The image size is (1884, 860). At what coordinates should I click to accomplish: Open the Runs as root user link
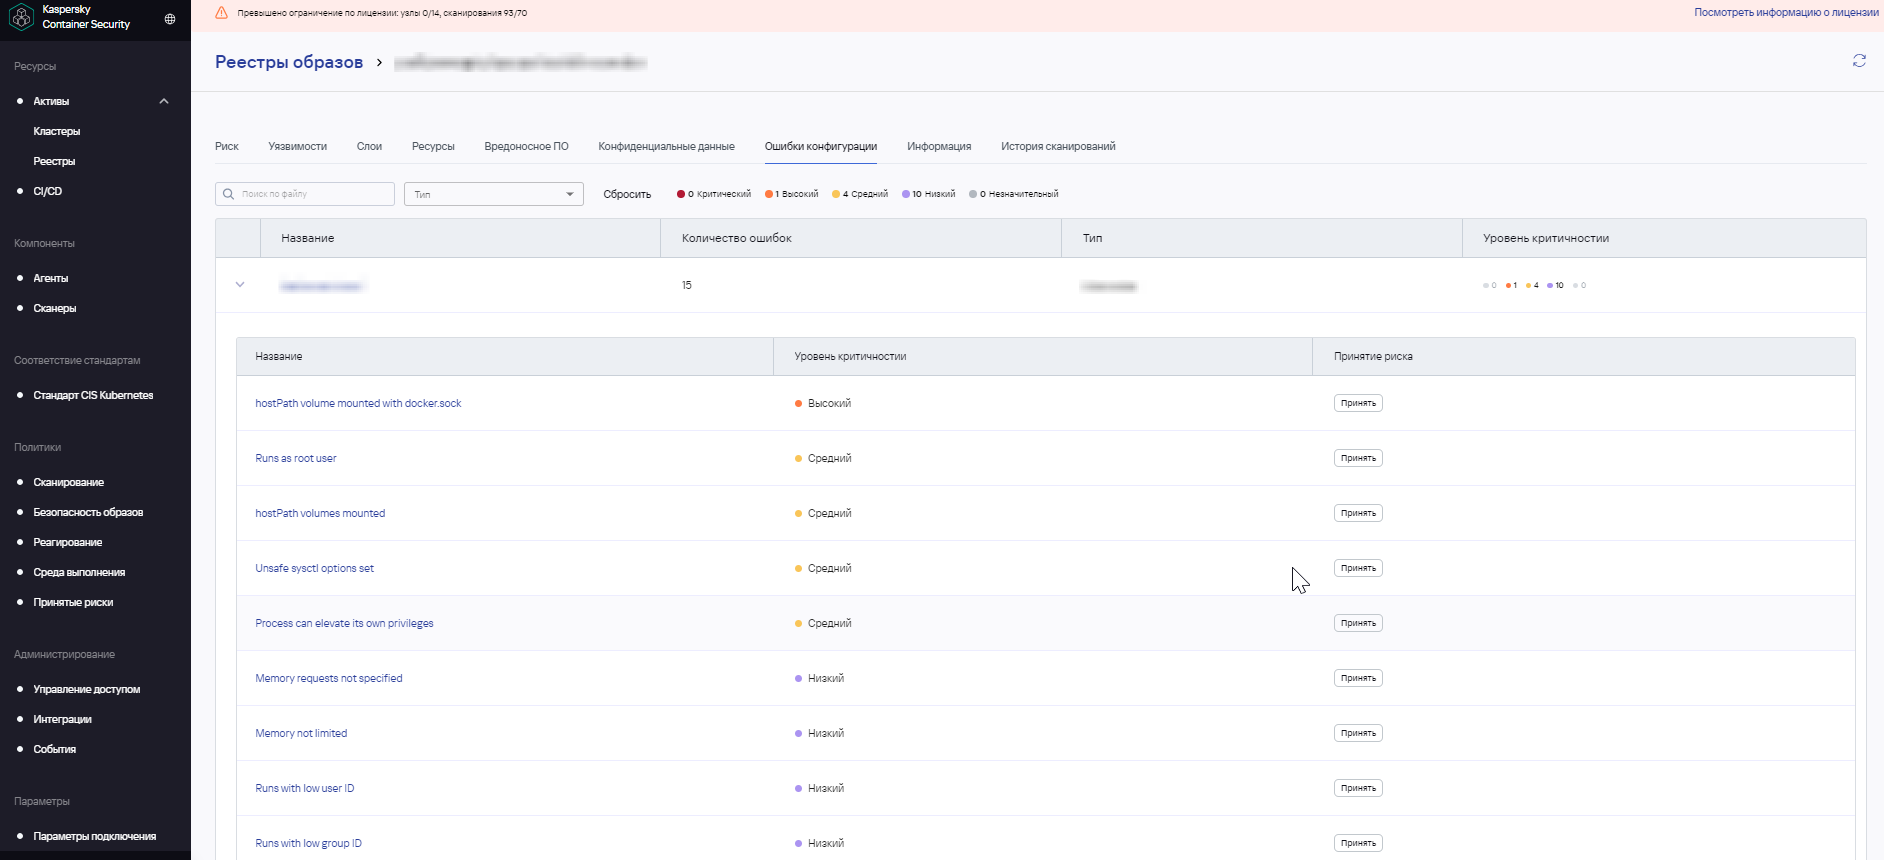point(296,458)
